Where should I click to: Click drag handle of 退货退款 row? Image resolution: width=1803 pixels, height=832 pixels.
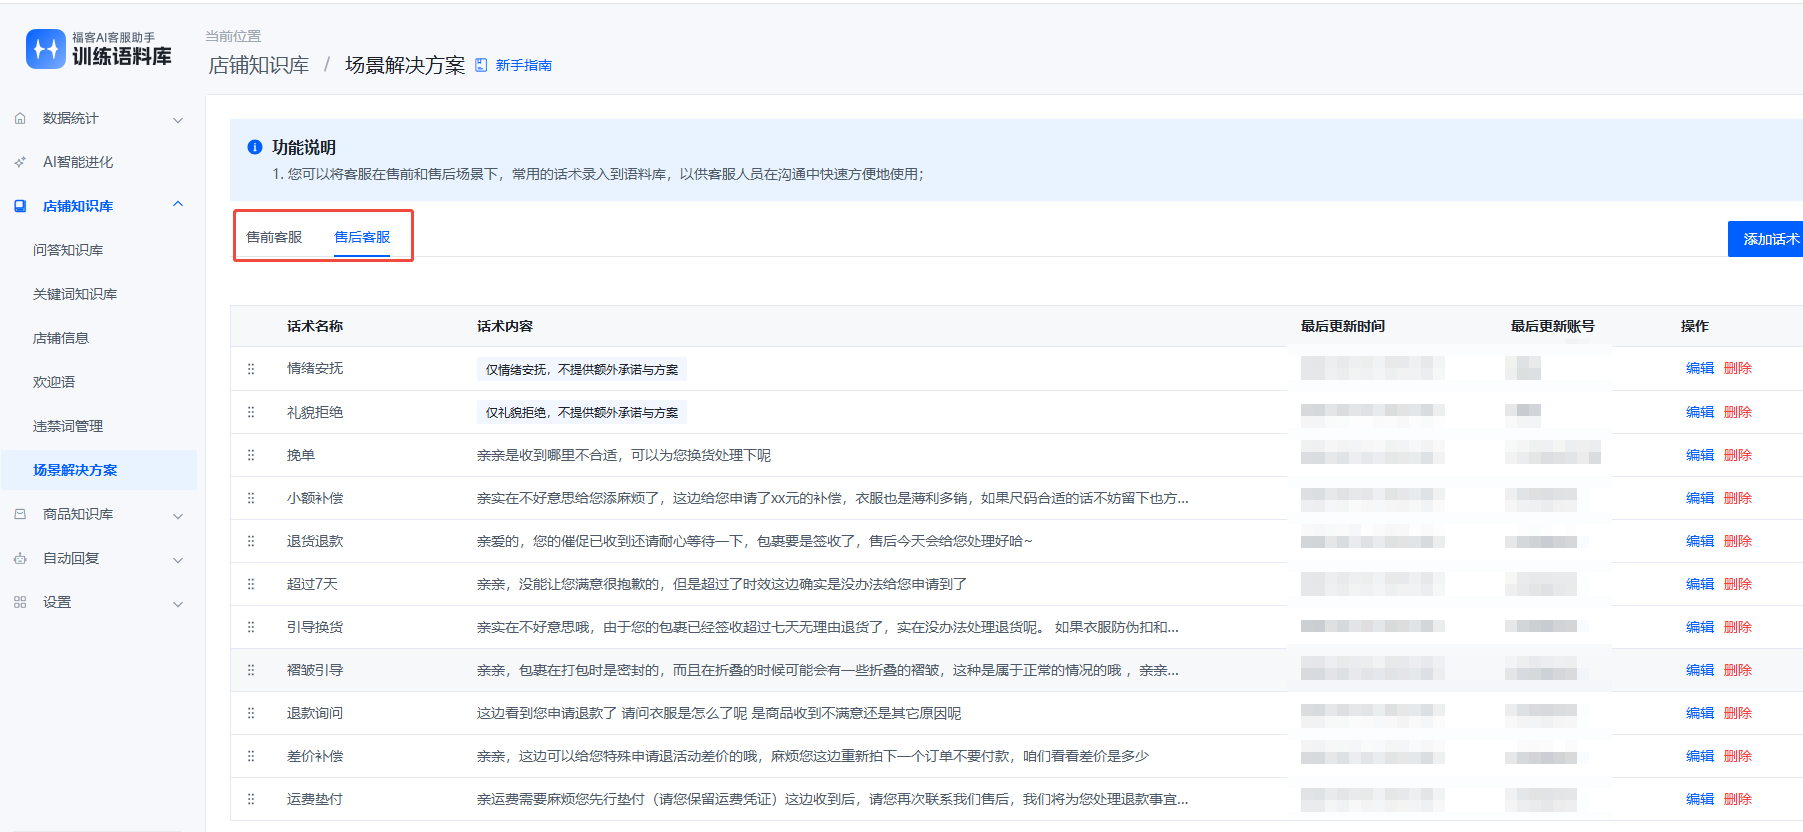251,541
